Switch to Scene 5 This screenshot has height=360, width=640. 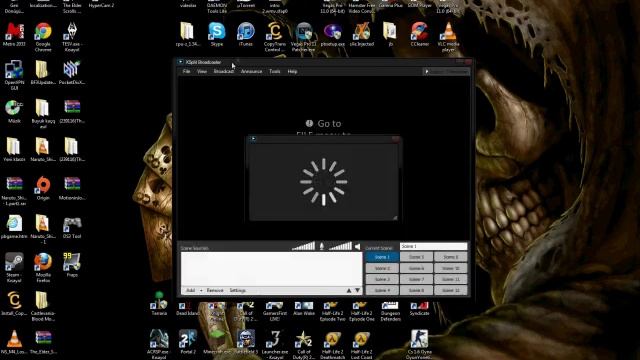pos(416,257)
